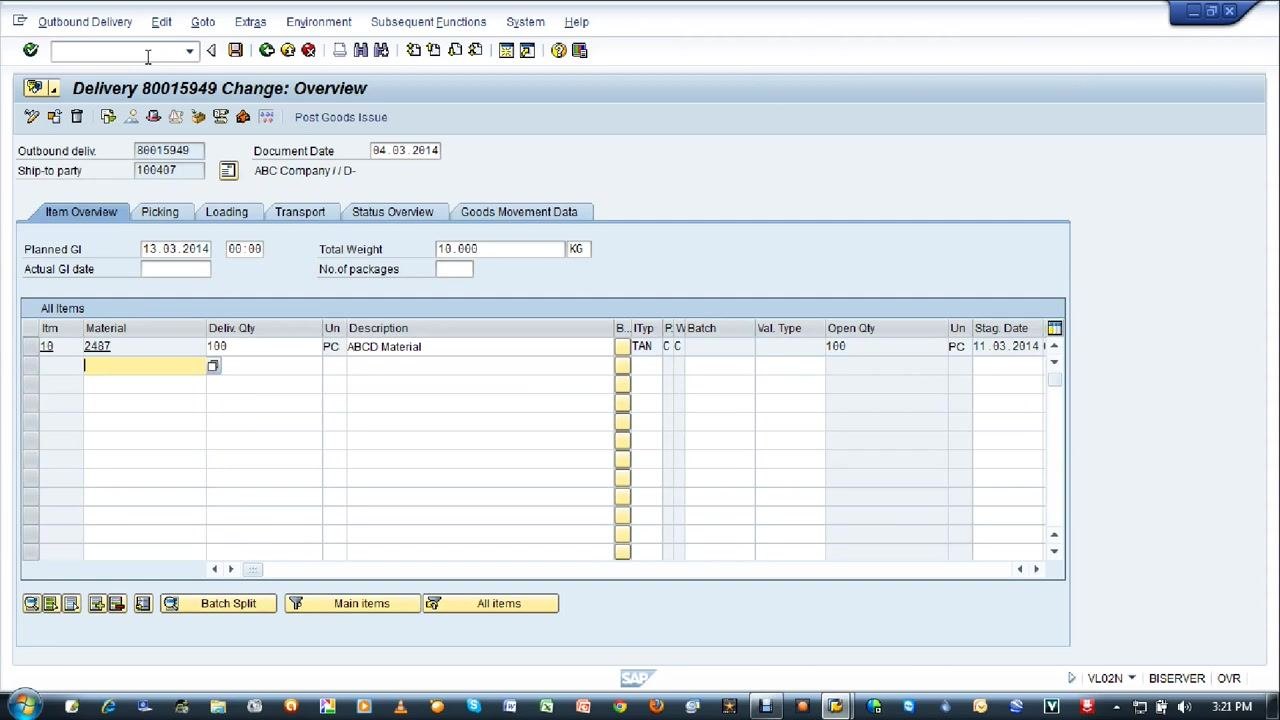Click the yellow Exit arrow icon
The width and height of the screenshot is (1280, 720).
click(287, 50)
